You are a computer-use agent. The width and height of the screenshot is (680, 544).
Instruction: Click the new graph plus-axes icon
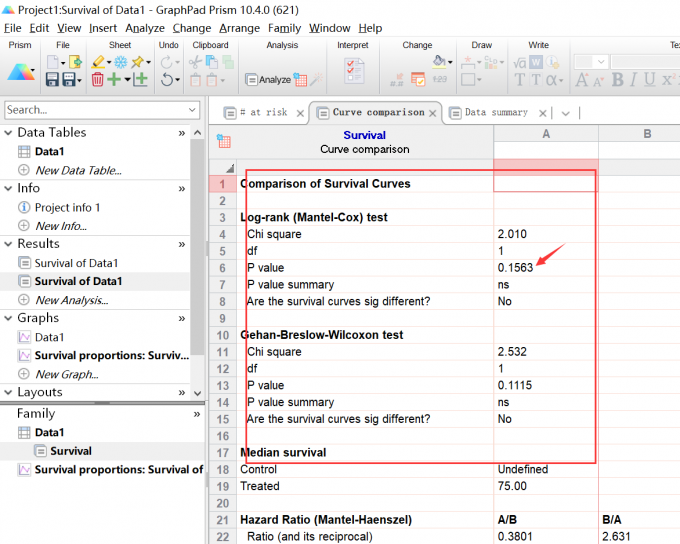point(140,79)
